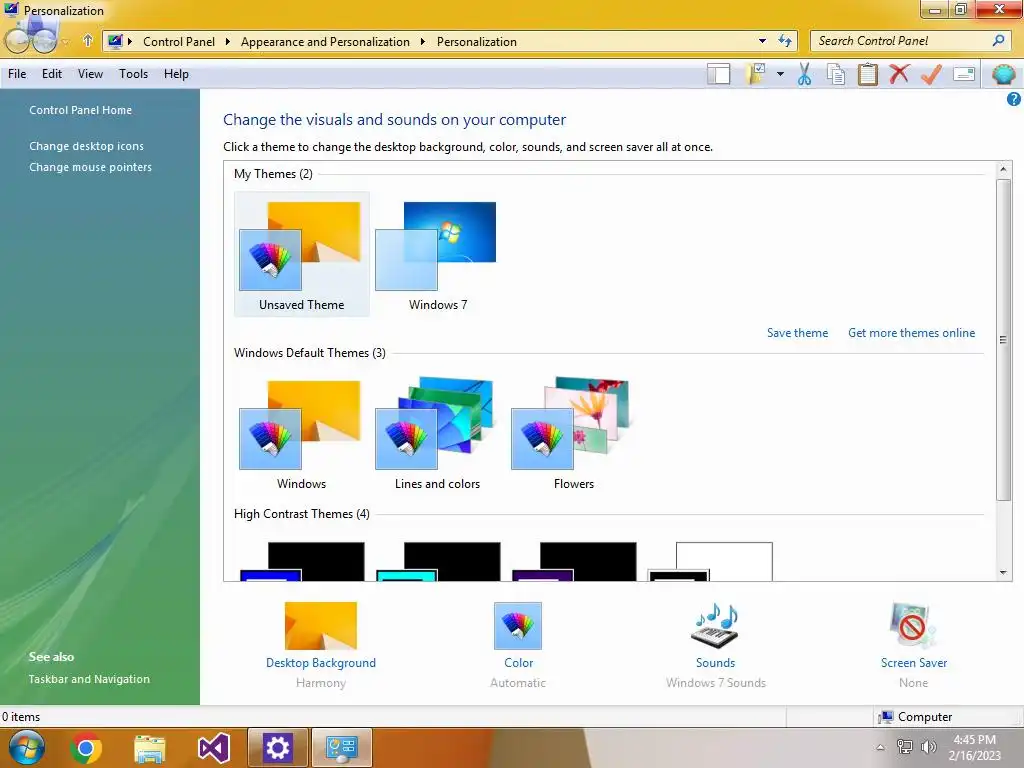Apply the Windows default theme
1024x768 pixels.
pos(301,433)
